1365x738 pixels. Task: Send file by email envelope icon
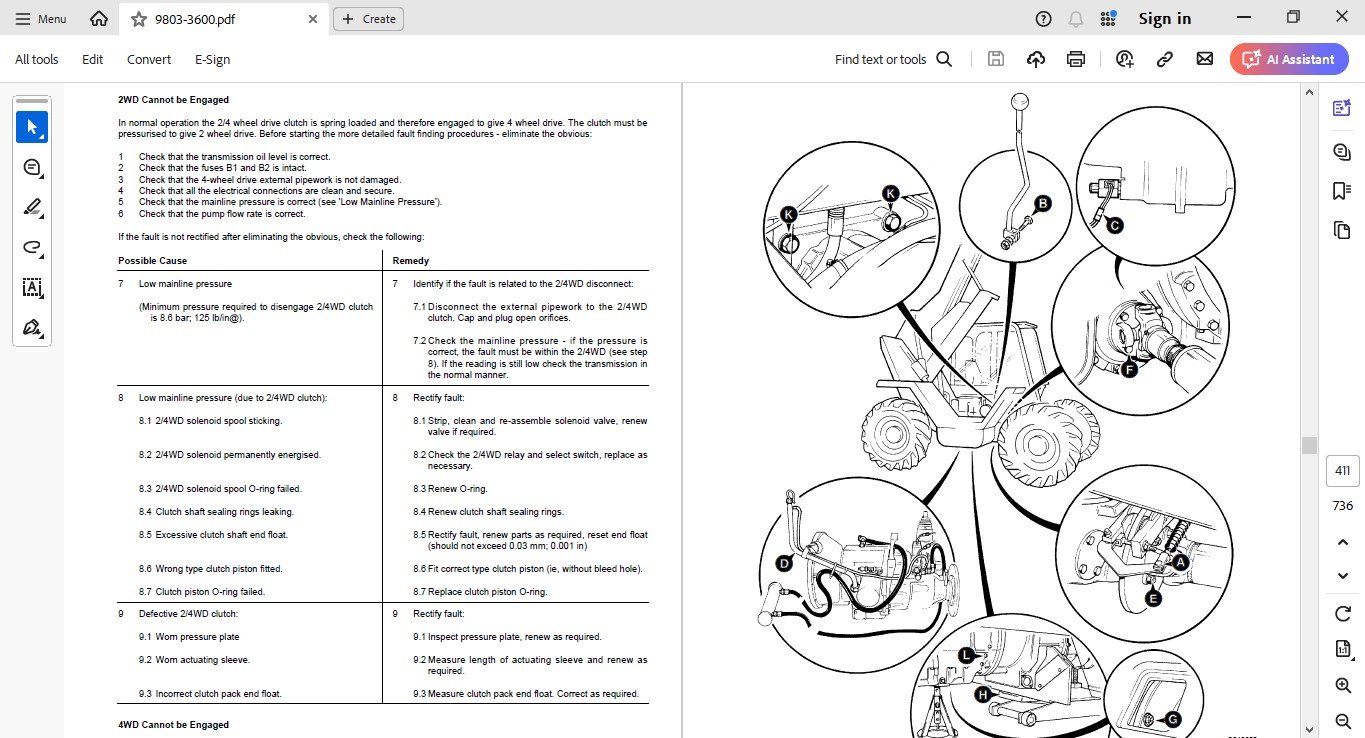(x=1205, y=59)
